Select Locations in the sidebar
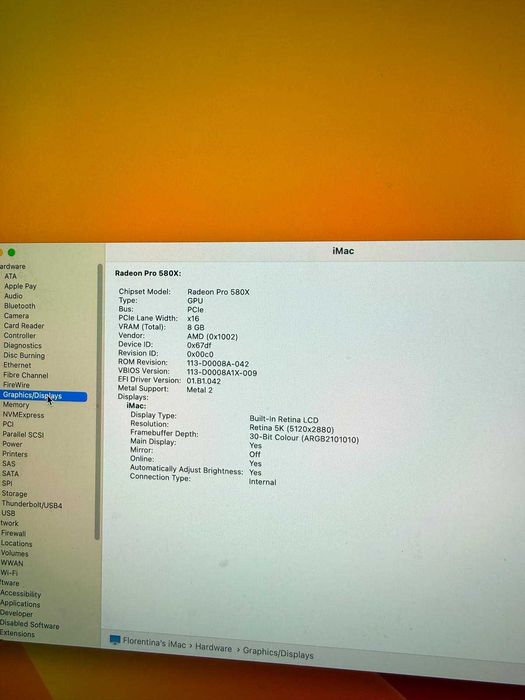Image resolution: width=525 pixels, height=700 pixels. 17,544
